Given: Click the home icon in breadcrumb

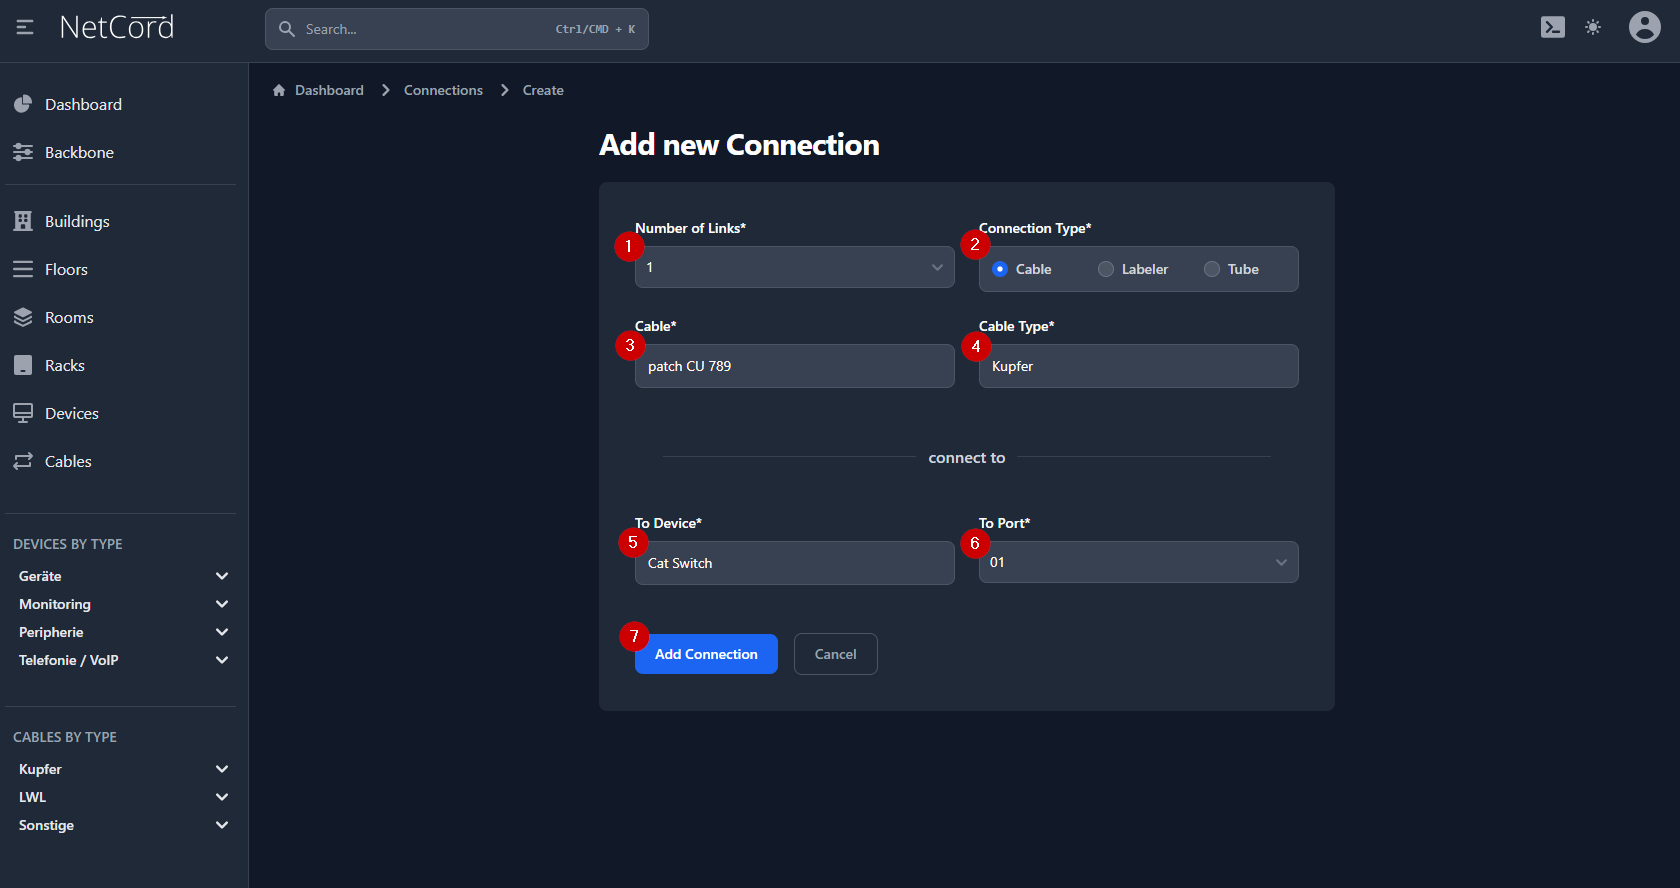Looking at the screenshot, I should click(x=279, y=91).
